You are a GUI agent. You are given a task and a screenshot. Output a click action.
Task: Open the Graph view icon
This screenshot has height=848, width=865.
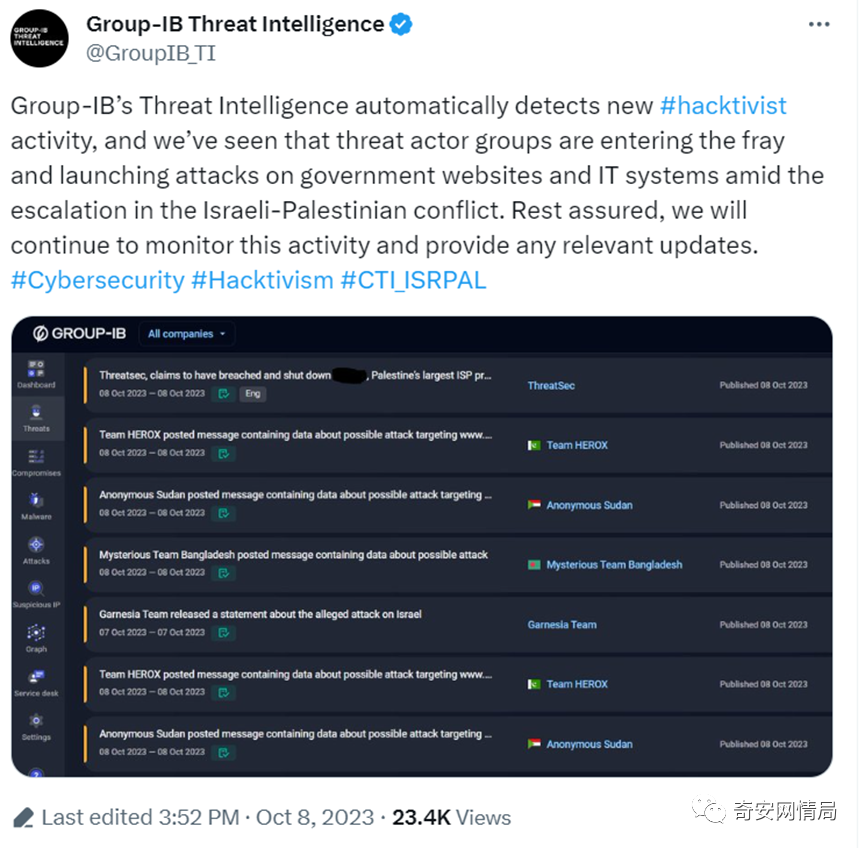point(36,633)
